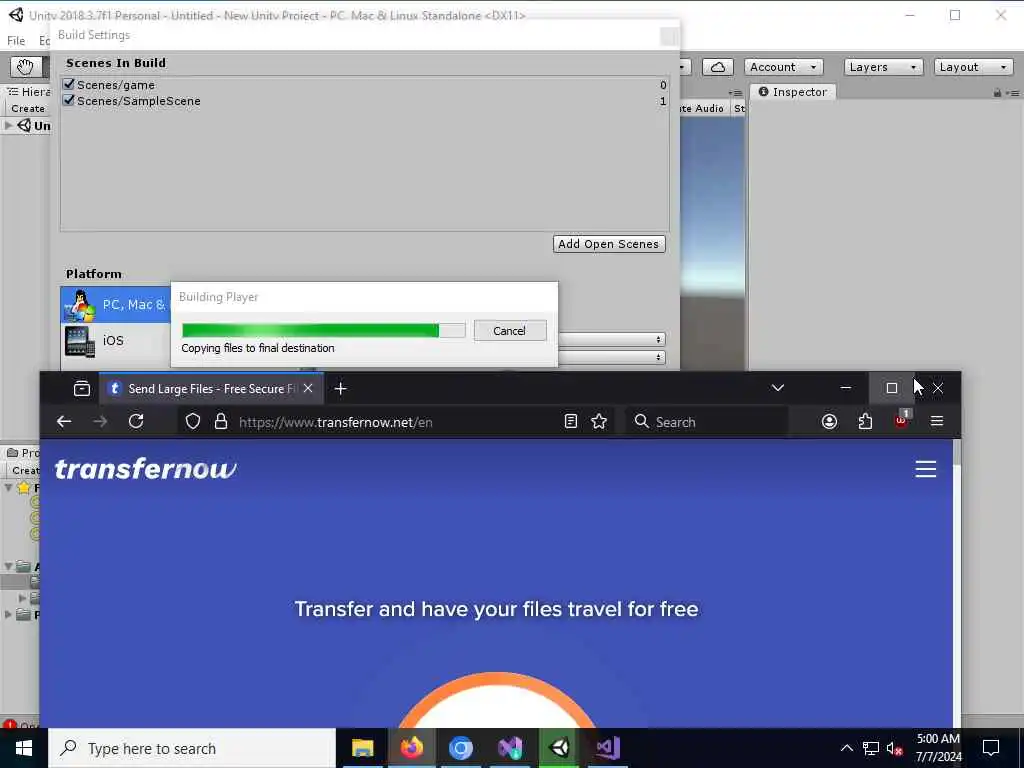Bookmark this page with star icon
This screenshot has width=1024, height=768.
point(599,422)
